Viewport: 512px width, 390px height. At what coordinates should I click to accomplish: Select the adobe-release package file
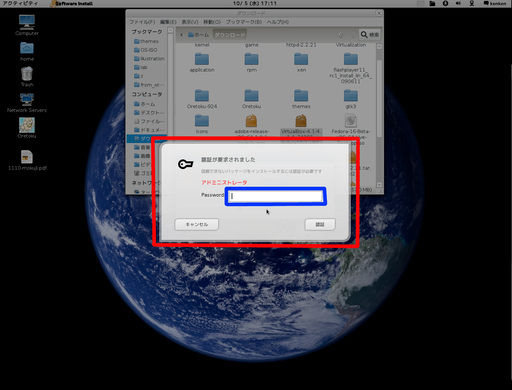252,124
